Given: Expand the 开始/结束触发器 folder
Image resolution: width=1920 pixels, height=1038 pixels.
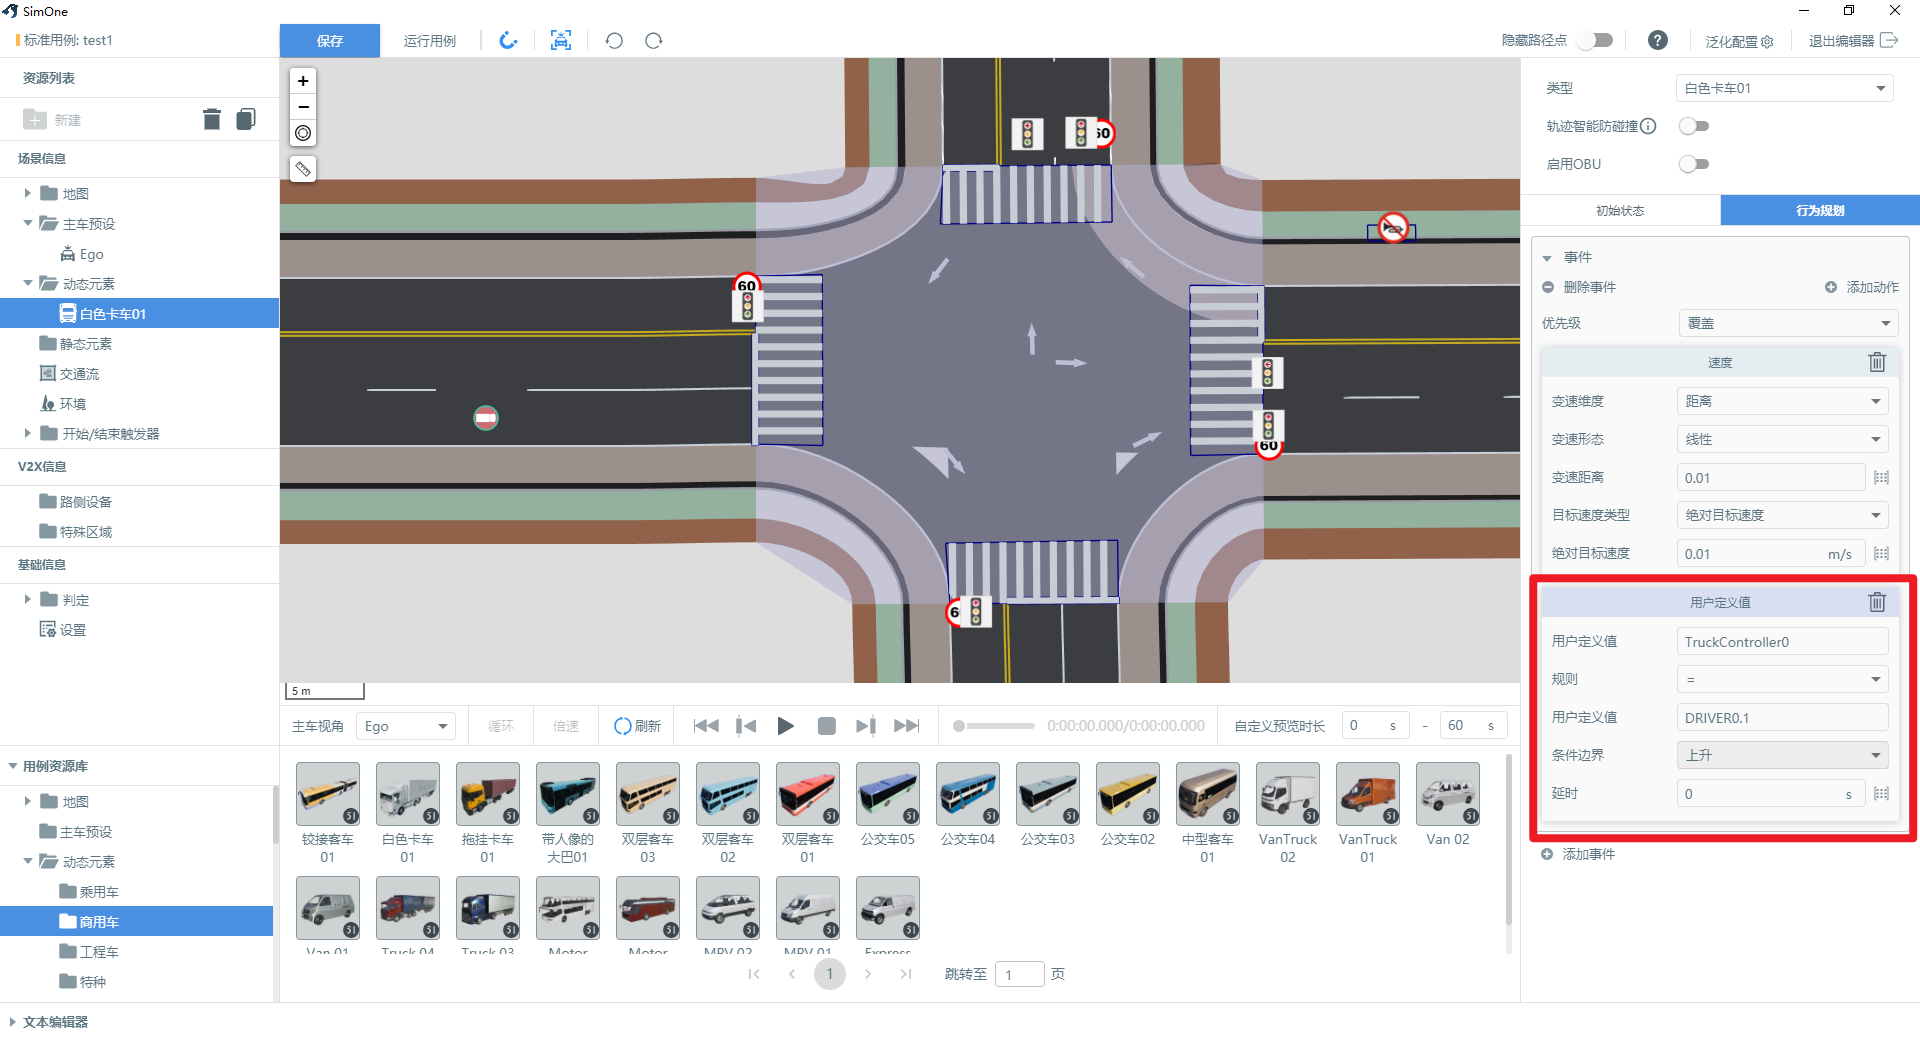Looking at the screenshot, I should pos(28,433).
